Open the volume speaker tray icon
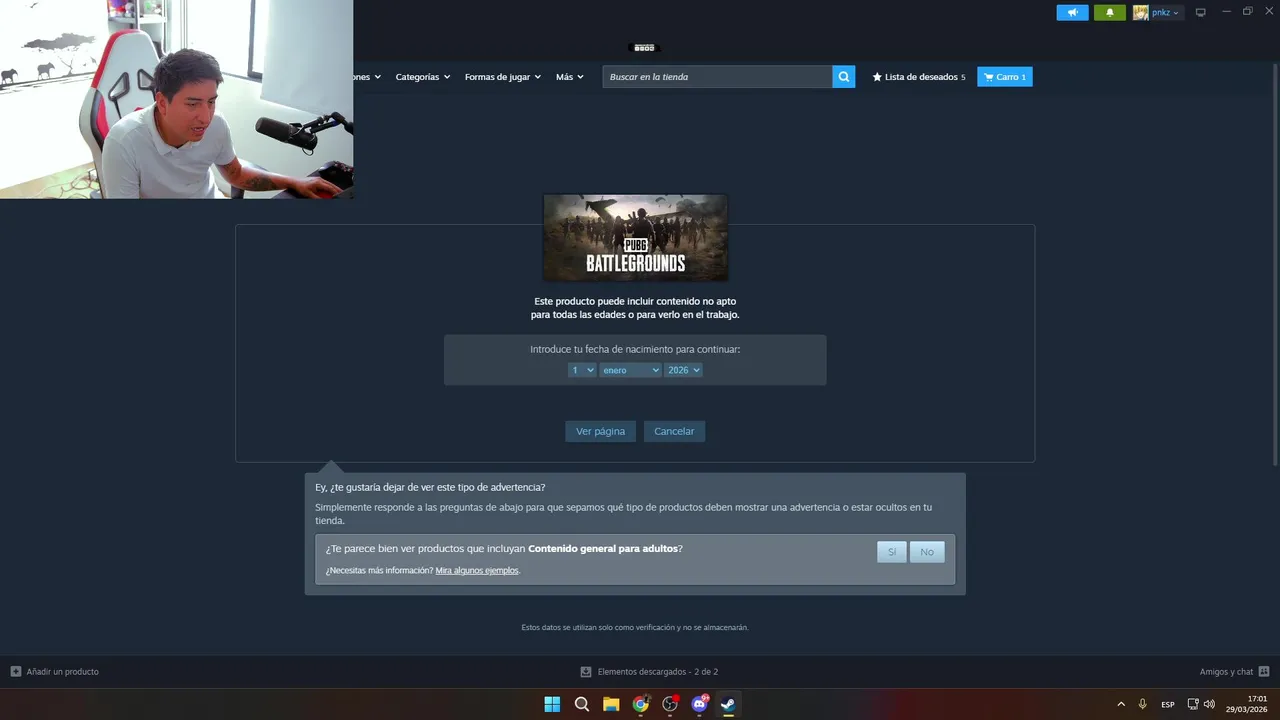This screenshot has height=720, width=1280. 1209,704
